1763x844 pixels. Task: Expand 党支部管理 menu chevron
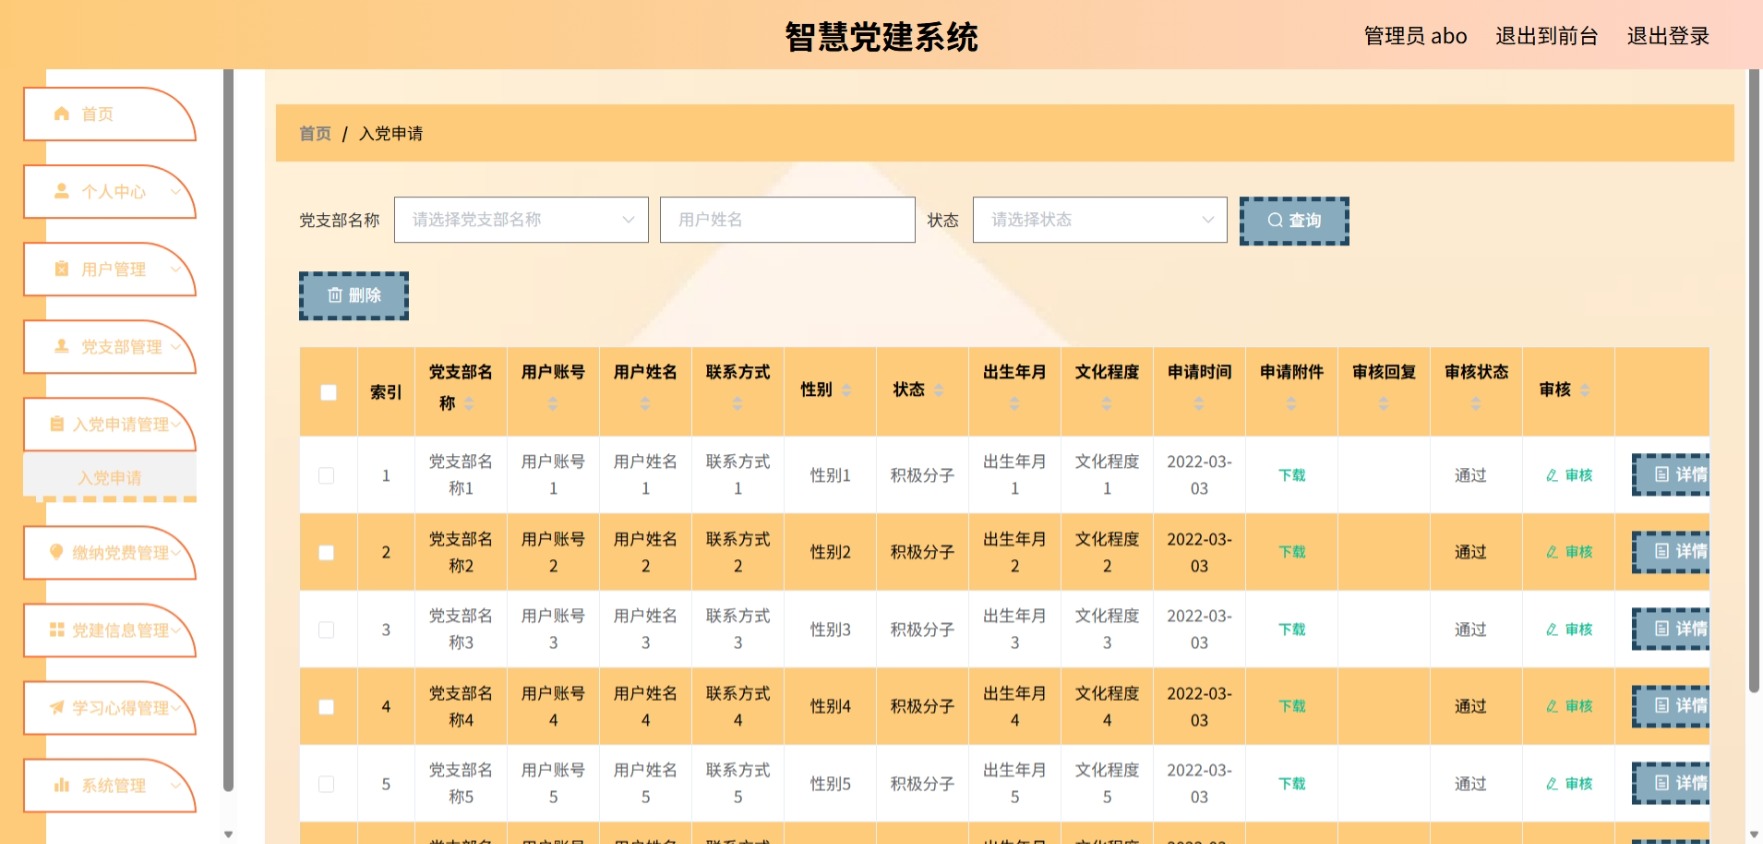coord(177,346)
